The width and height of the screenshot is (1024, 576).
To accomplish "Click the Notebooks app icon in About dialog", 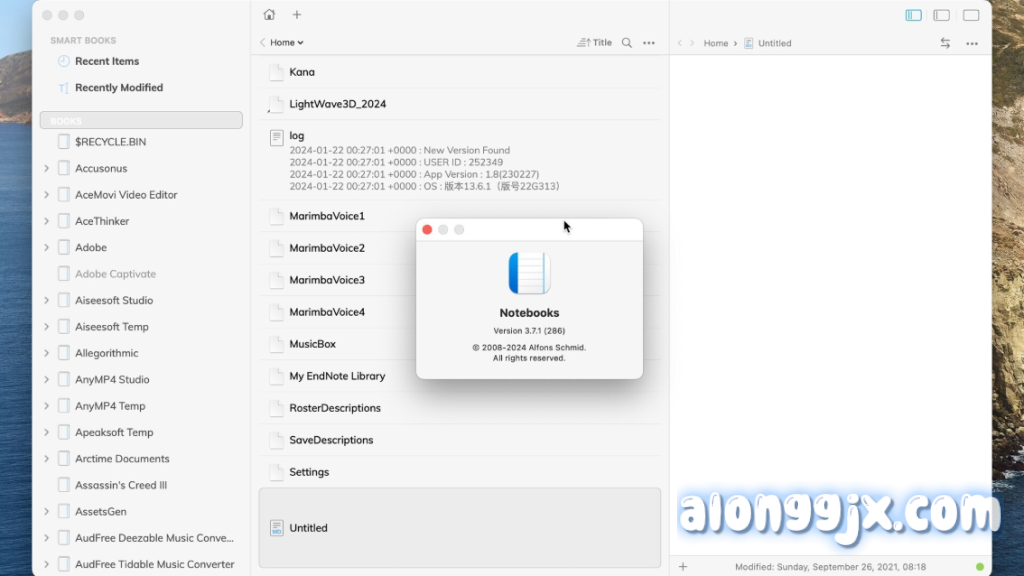I will coord(529,273).
